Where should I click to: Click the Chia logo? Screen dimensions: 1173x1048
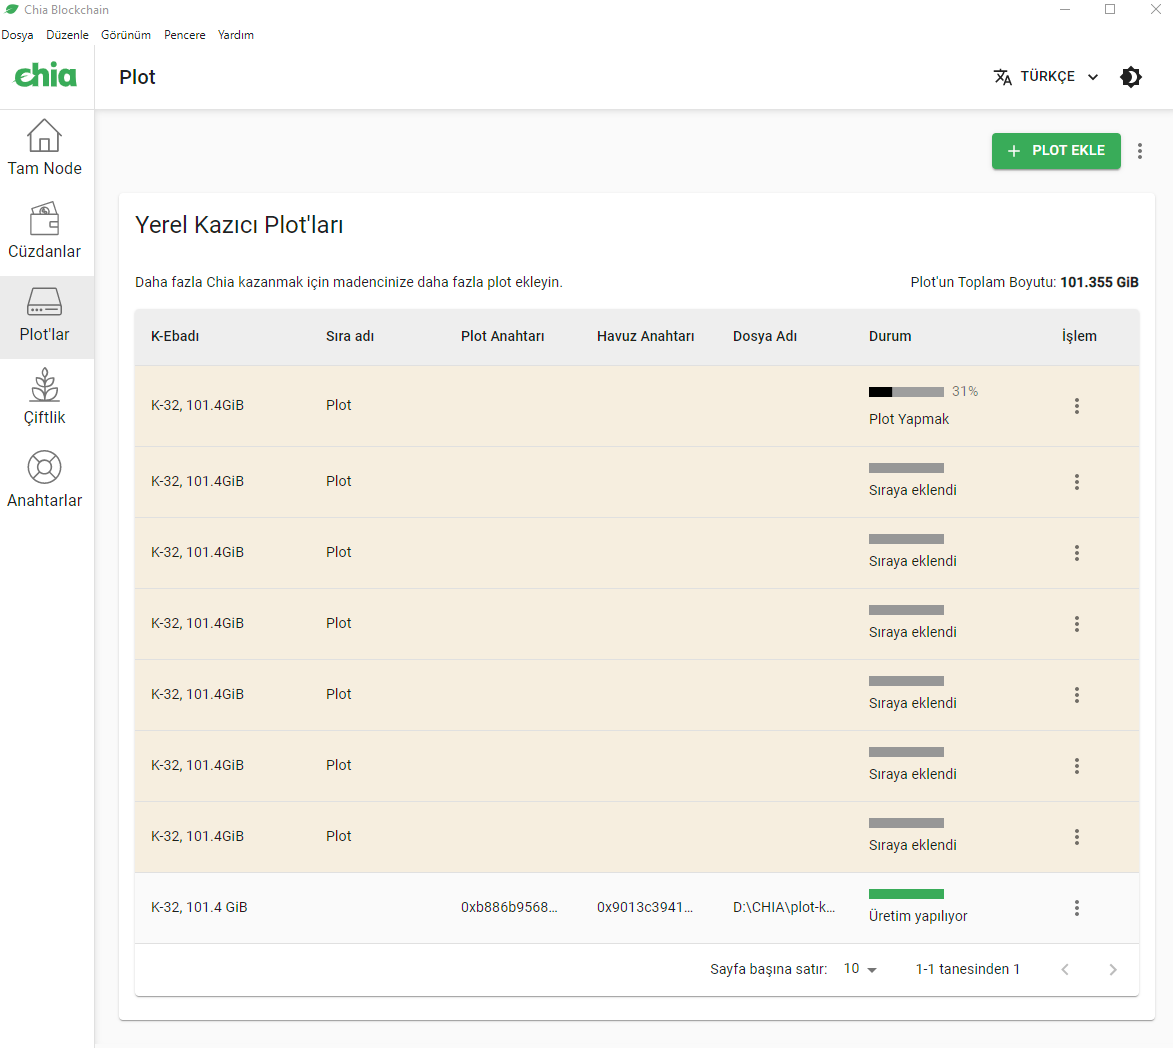pyautogui.click(x=46, y=75)
